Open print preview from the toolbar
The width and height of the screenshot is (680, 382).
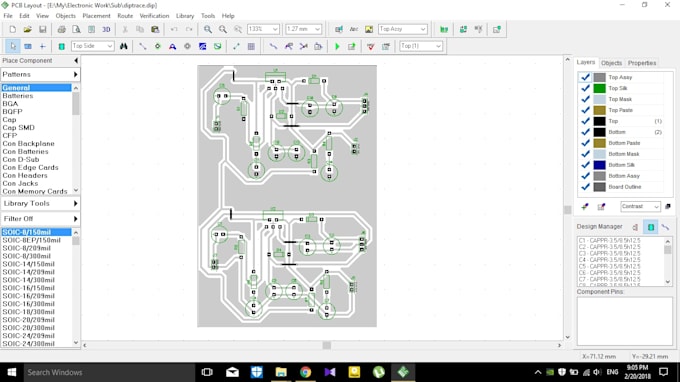(76, 29)
